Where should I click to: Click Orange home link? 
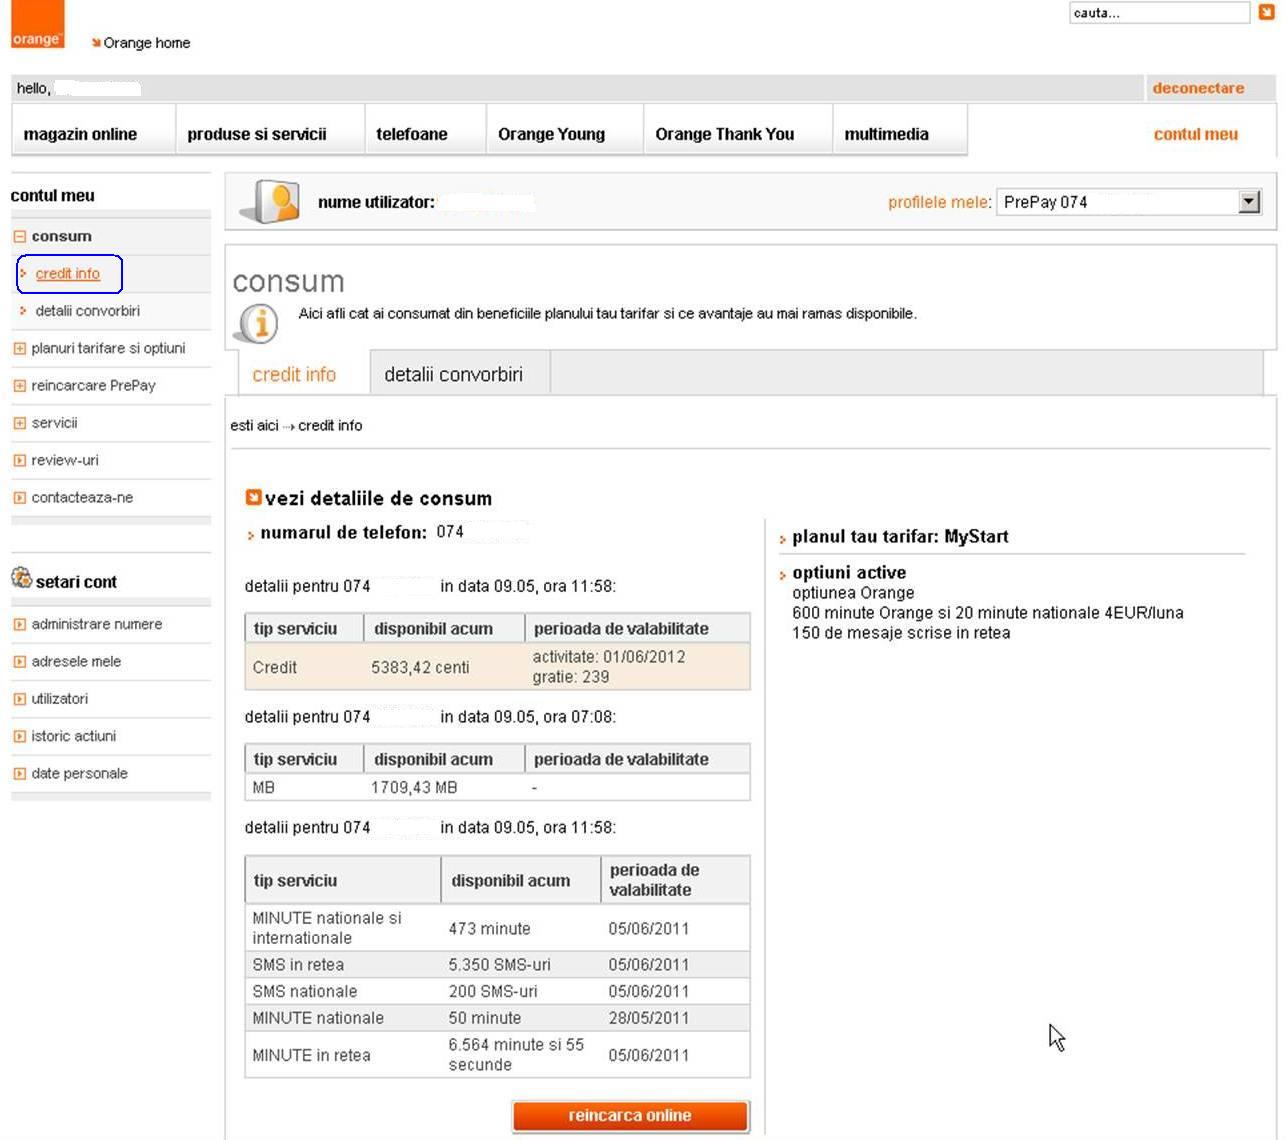click(146, 43)
